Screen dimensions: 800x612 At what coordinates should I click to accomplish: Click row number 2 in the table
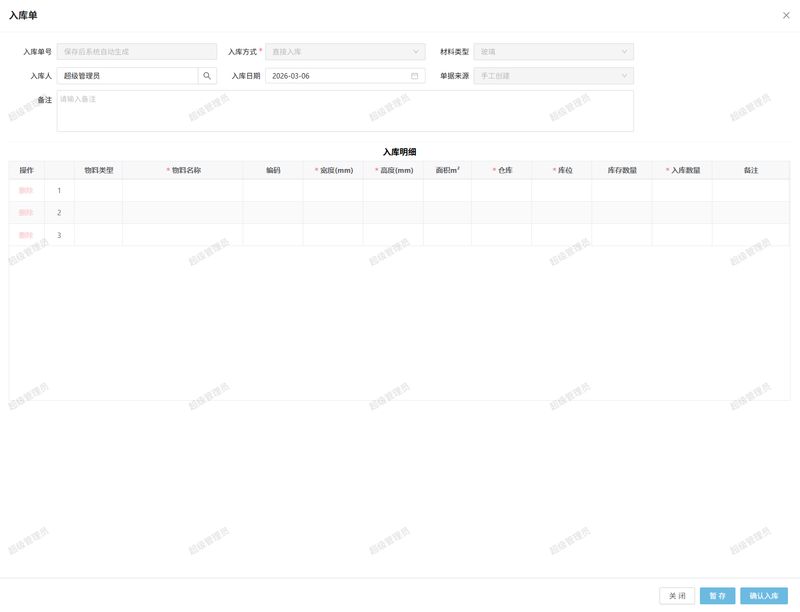[x=59, y=213]
